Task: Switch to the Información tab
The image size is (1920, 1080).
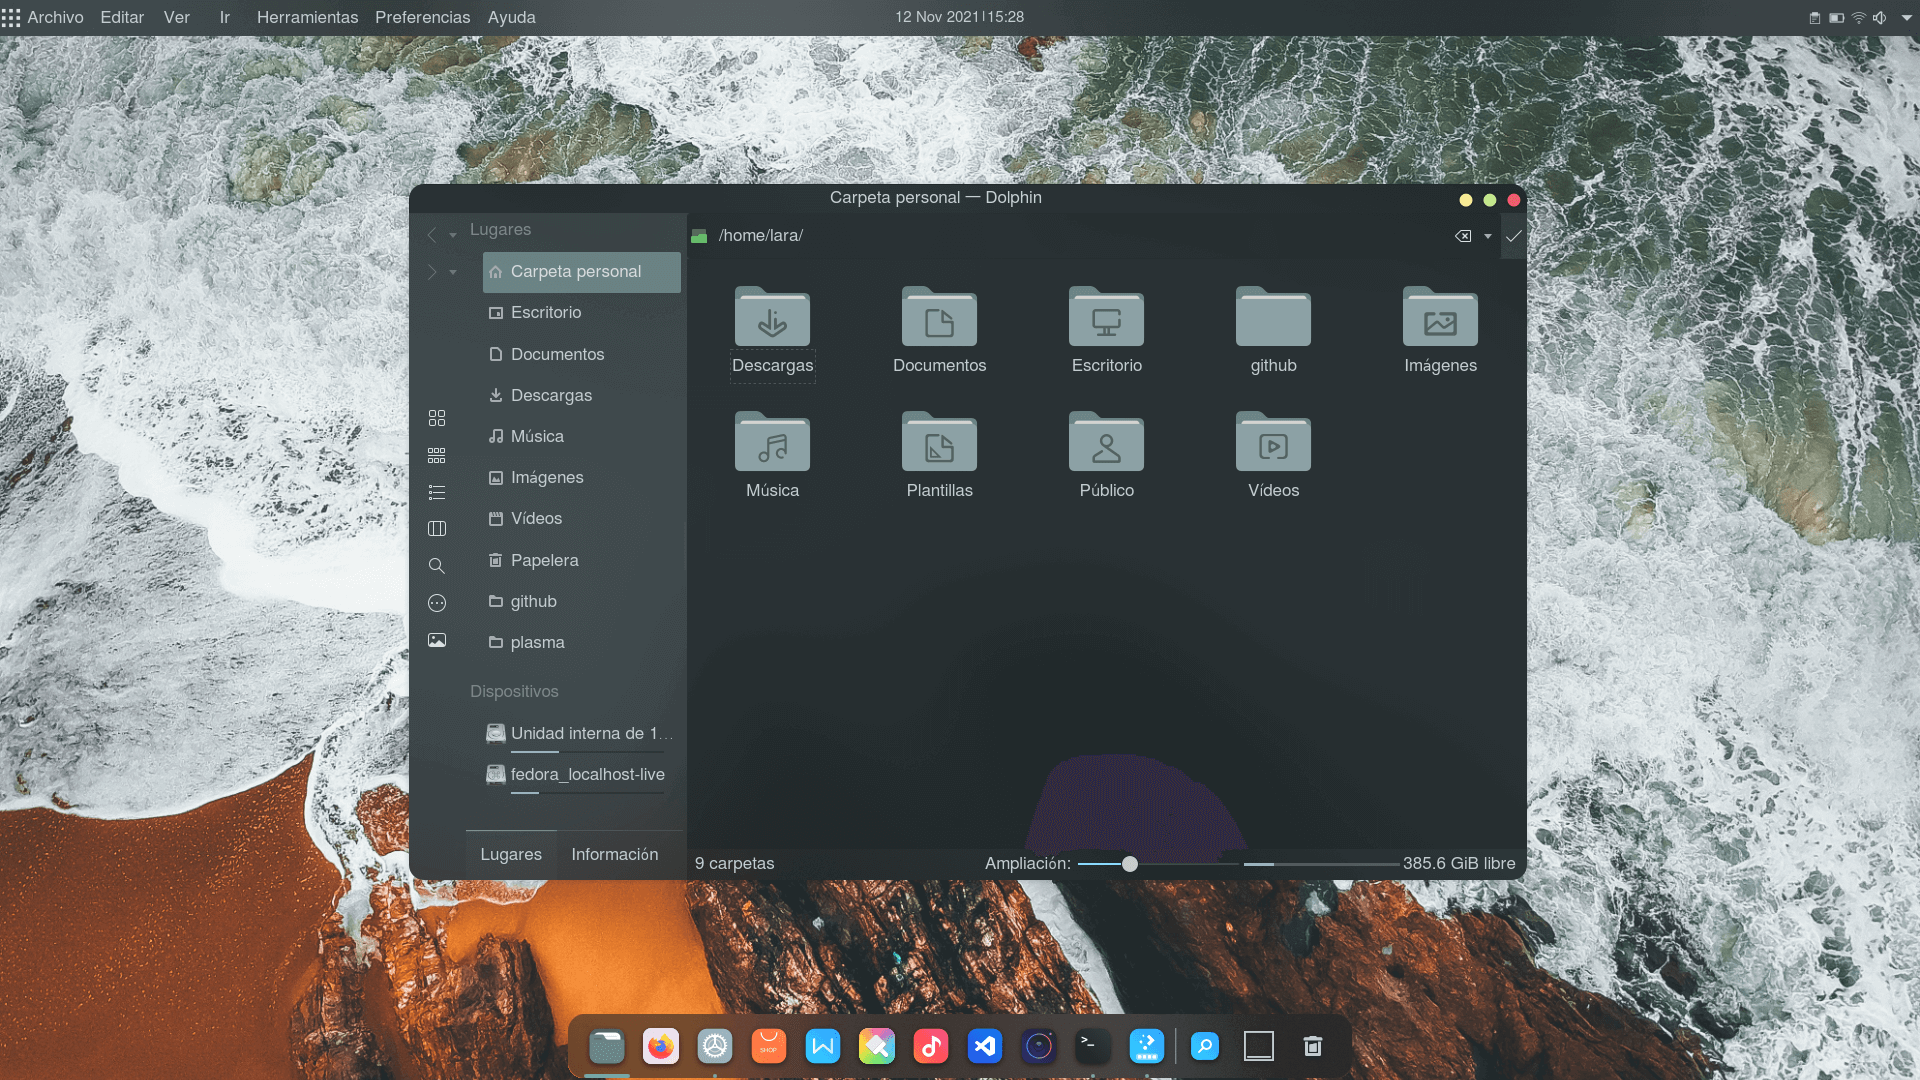Action: 614,854
